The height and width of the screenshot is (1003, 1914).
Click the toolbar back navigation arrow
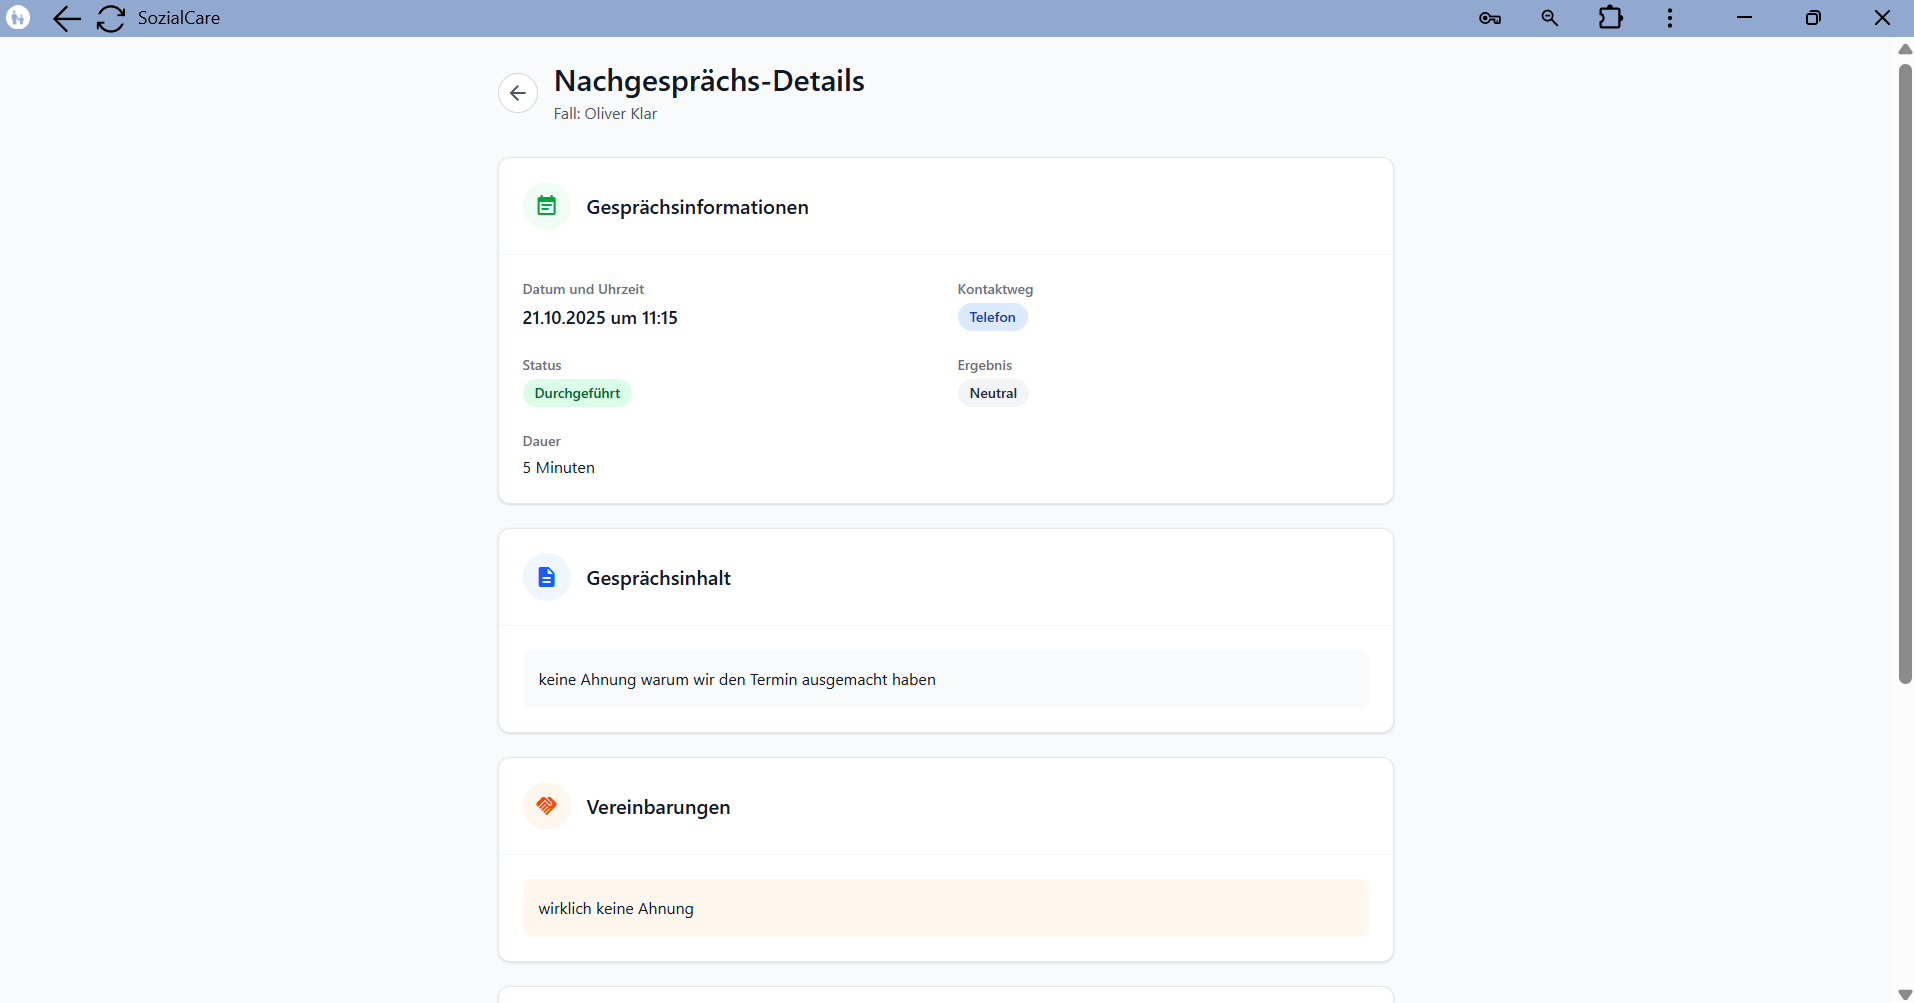point(66,18)
